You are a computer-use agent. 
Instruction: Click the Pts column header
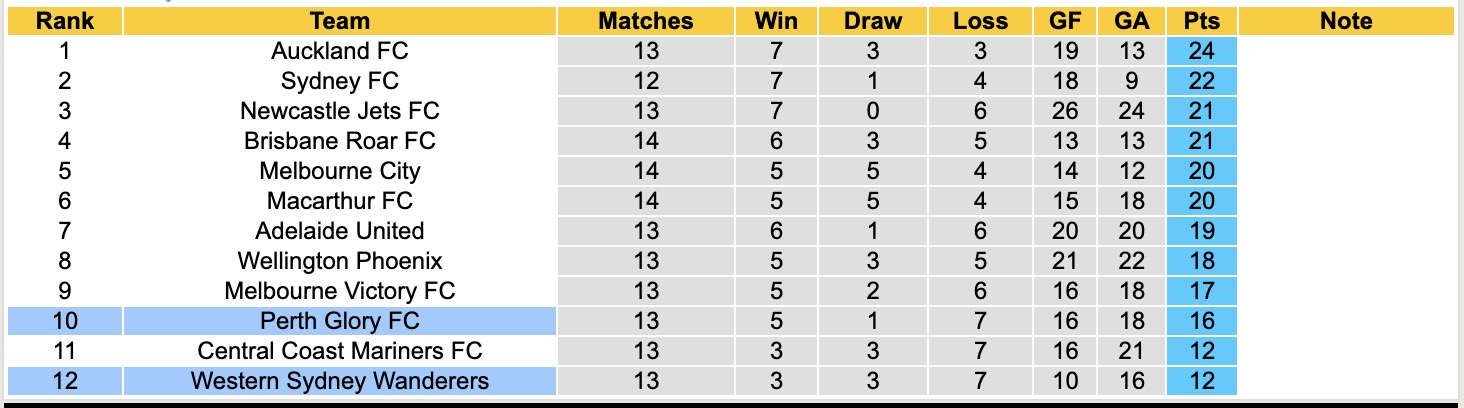pos(1201,21)
